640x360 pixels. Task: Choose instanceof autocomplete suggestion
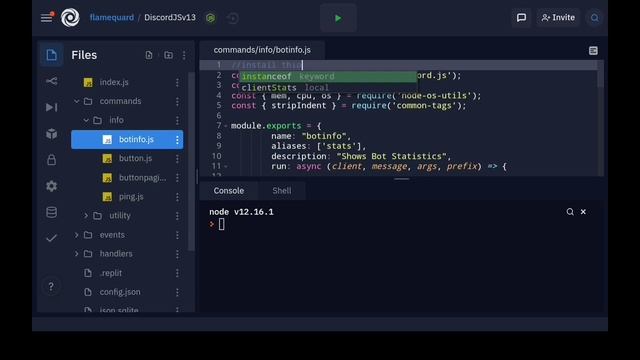(x=328, y=76)
